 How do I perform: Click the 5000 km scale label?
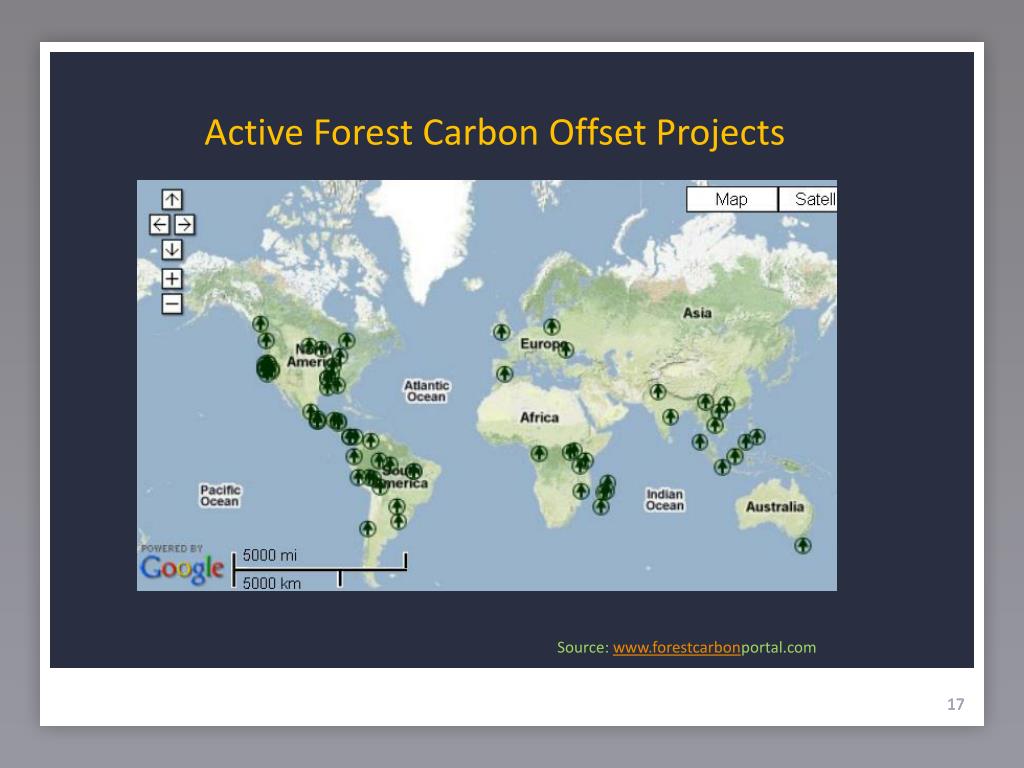click(x=272, y=583)
